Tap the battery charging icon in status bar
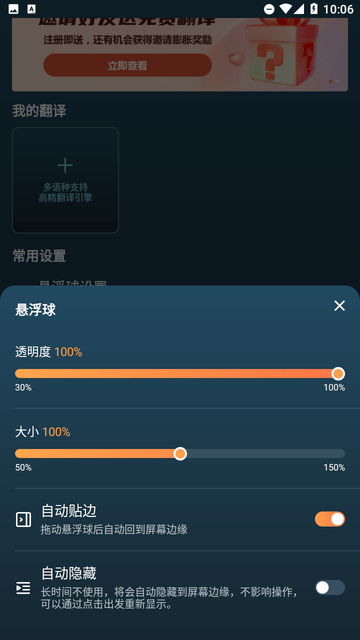Viewport: 360px width, 640px height. (314, 9)
